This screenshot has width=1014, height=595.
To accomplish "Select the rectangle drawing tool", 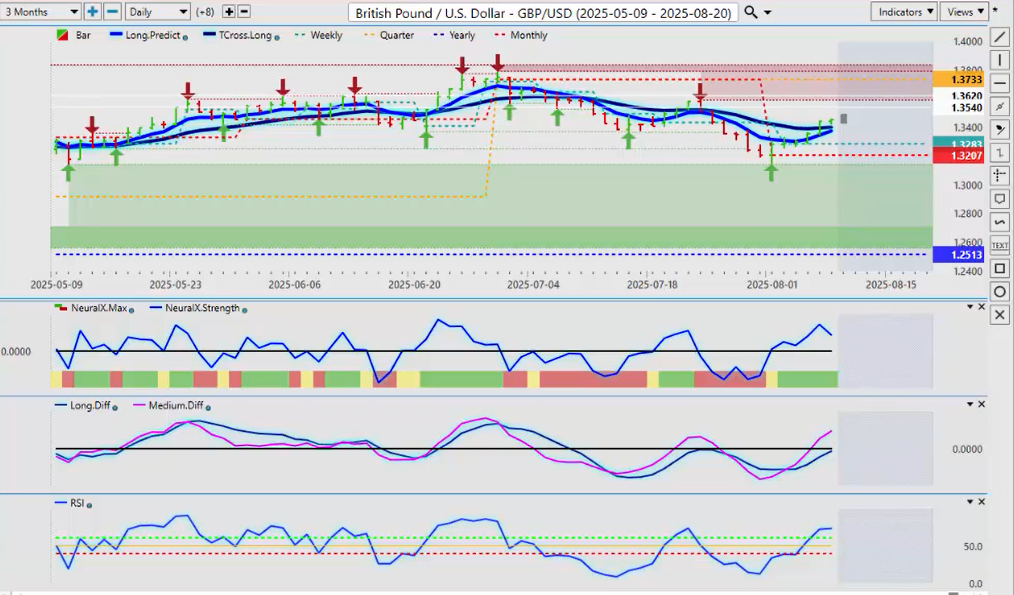I will coord(1000,268).
